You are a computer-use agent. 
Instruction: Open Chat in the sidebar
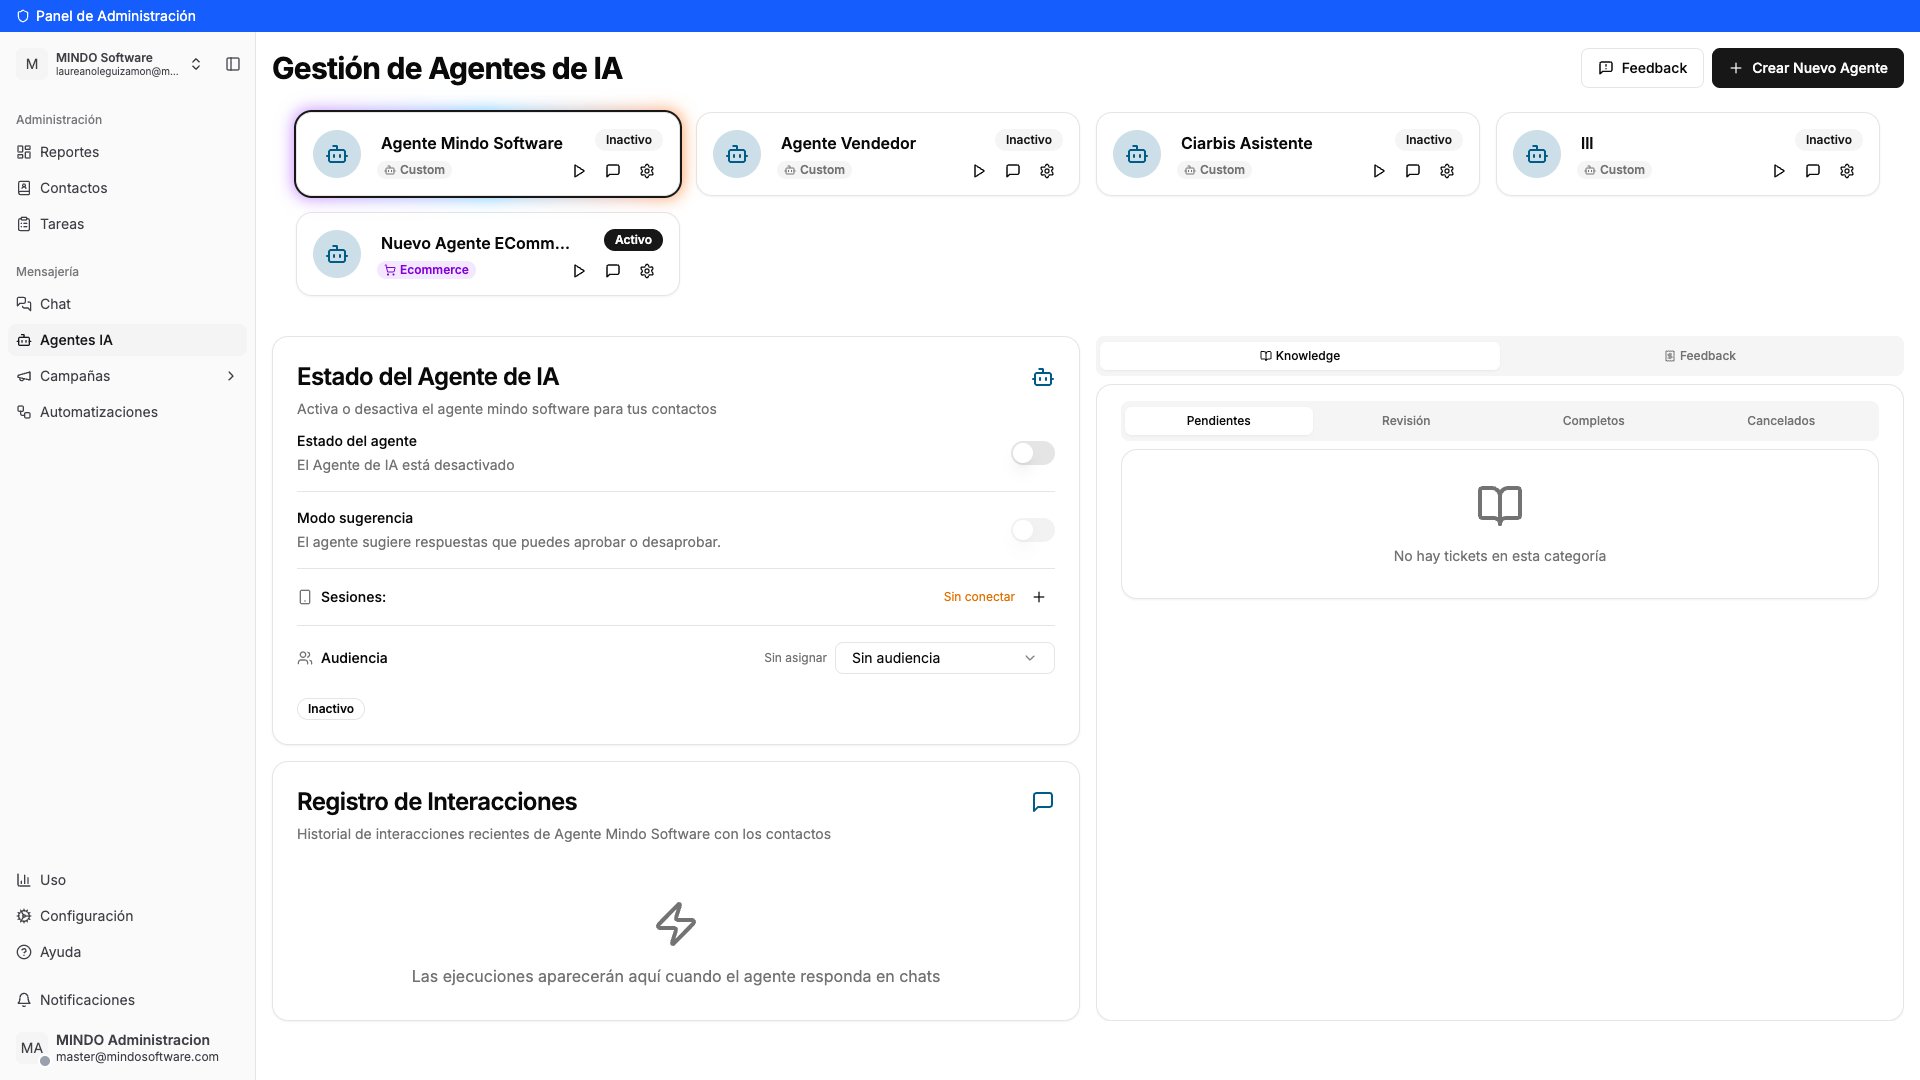pos(127,304)
